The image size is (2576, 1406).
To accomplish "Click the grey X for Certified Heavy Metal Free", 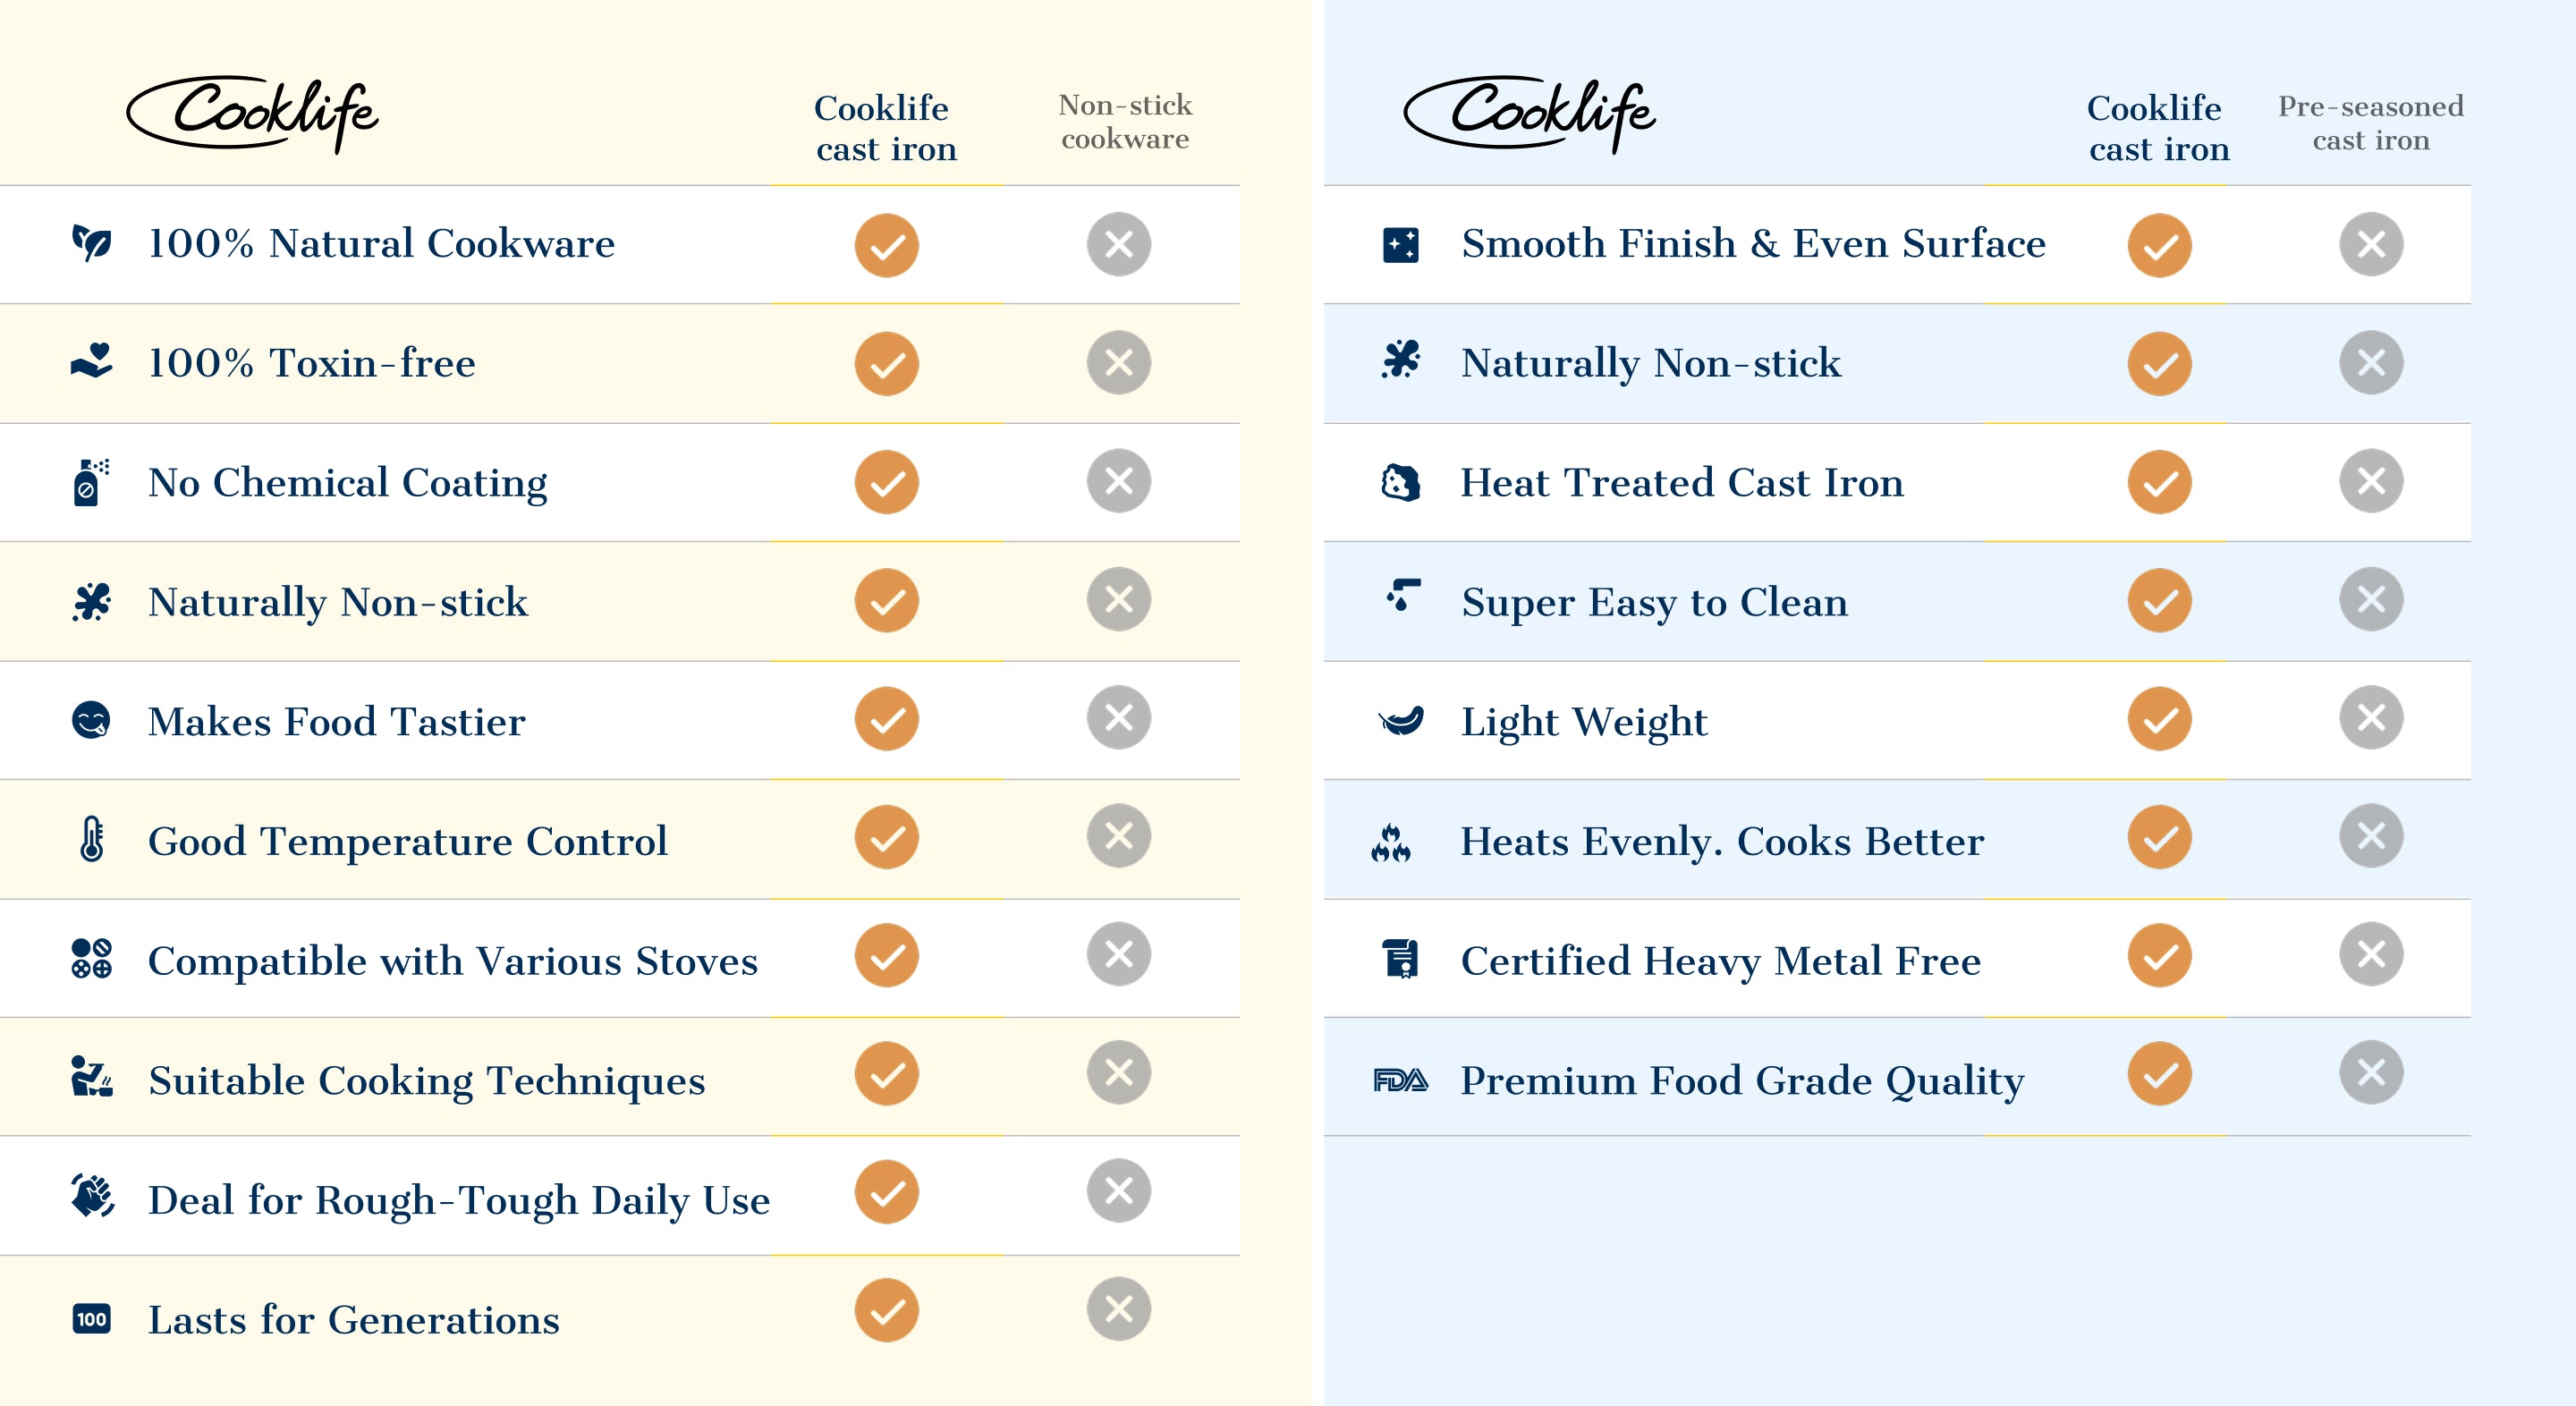I will click(2370, 955).
